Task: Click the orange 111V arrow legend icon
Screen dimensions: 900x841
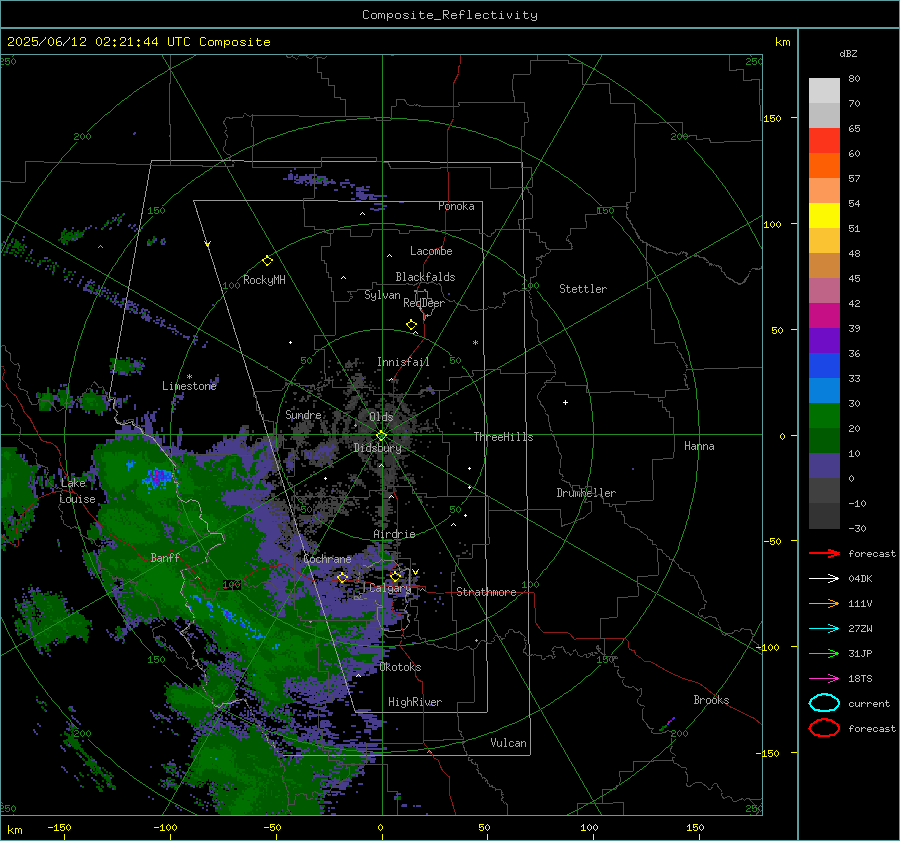Action: (824, 603)
